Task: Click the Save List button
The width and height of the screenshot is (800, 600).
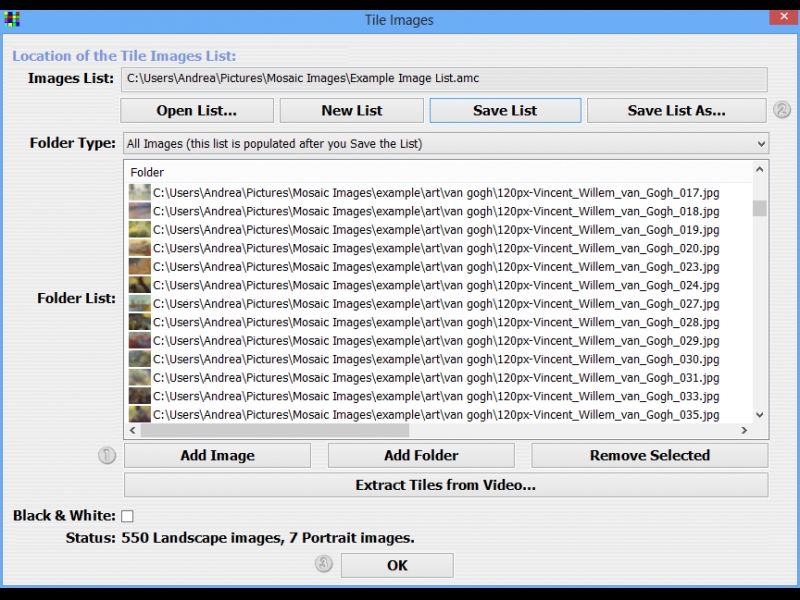Action: click(x=505, y=110)
